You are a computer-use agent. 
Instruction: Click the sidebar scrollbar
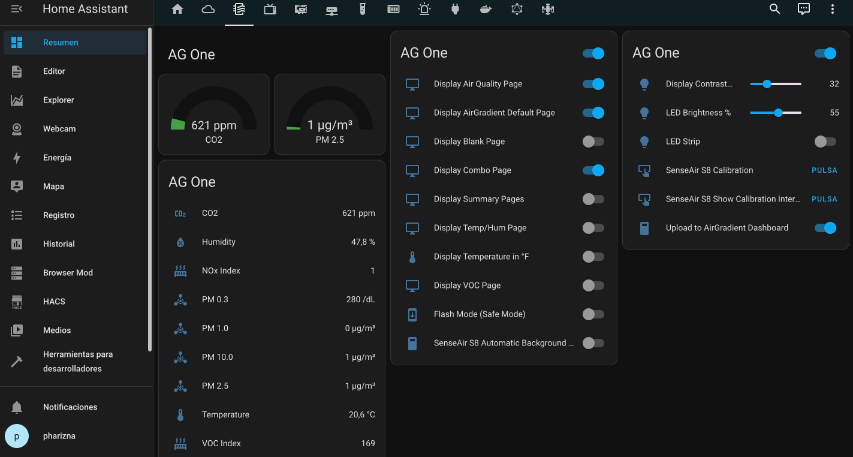[150, 189]
